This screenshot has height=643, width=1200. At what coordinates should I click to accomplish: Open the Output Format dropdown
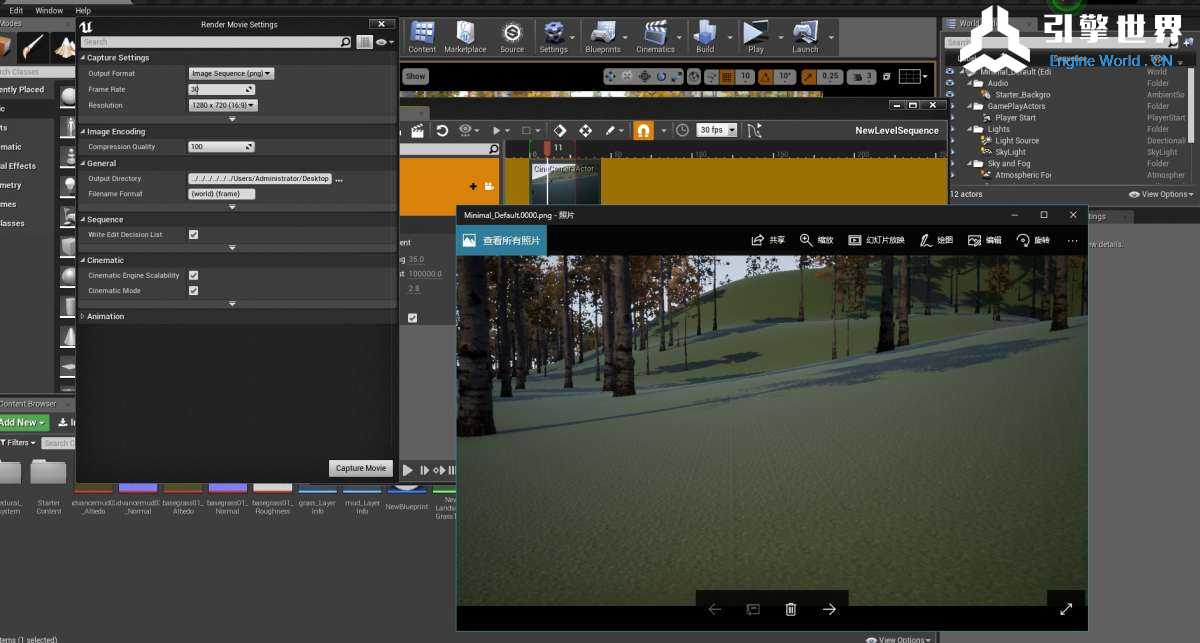pyautogui.click(x=231, y=73)
